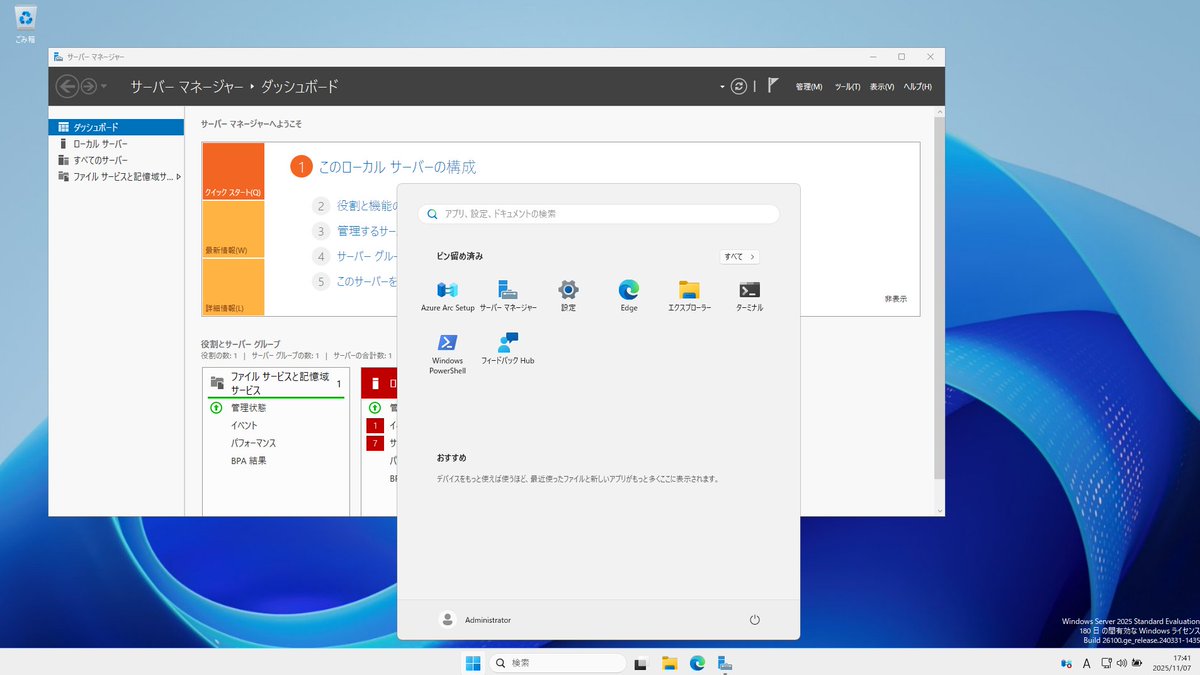Launch ターミナル from pinned apps

tap(747, 292)
